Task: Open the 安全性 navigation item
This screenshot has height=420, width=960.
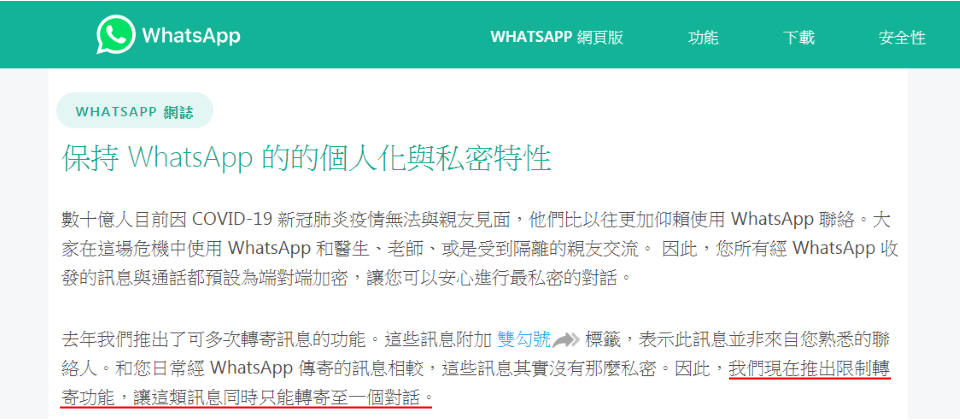Action: click(902, 37)
